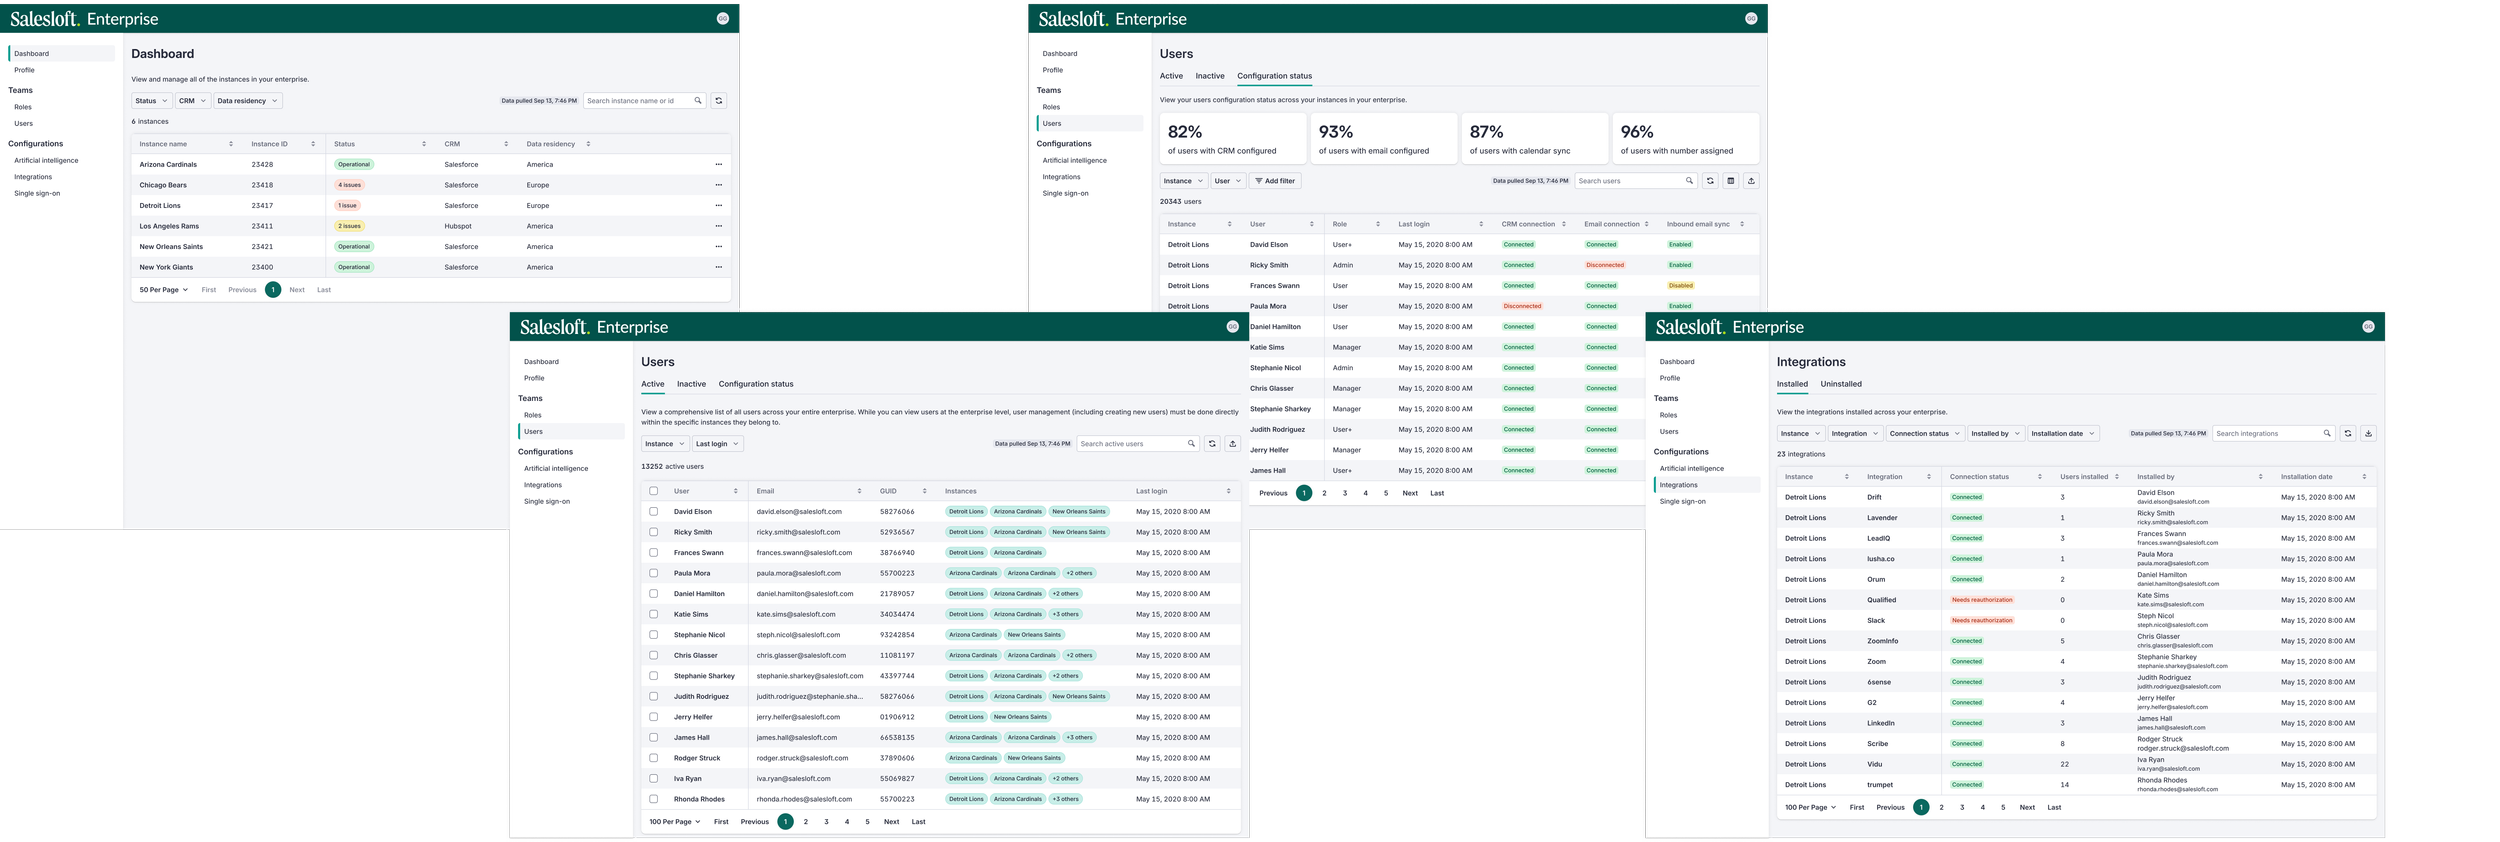Open the Status filter dropdown in Dashboard
Image resolution: width=2500 pixels, height=842 pixels.
[151, 101]
